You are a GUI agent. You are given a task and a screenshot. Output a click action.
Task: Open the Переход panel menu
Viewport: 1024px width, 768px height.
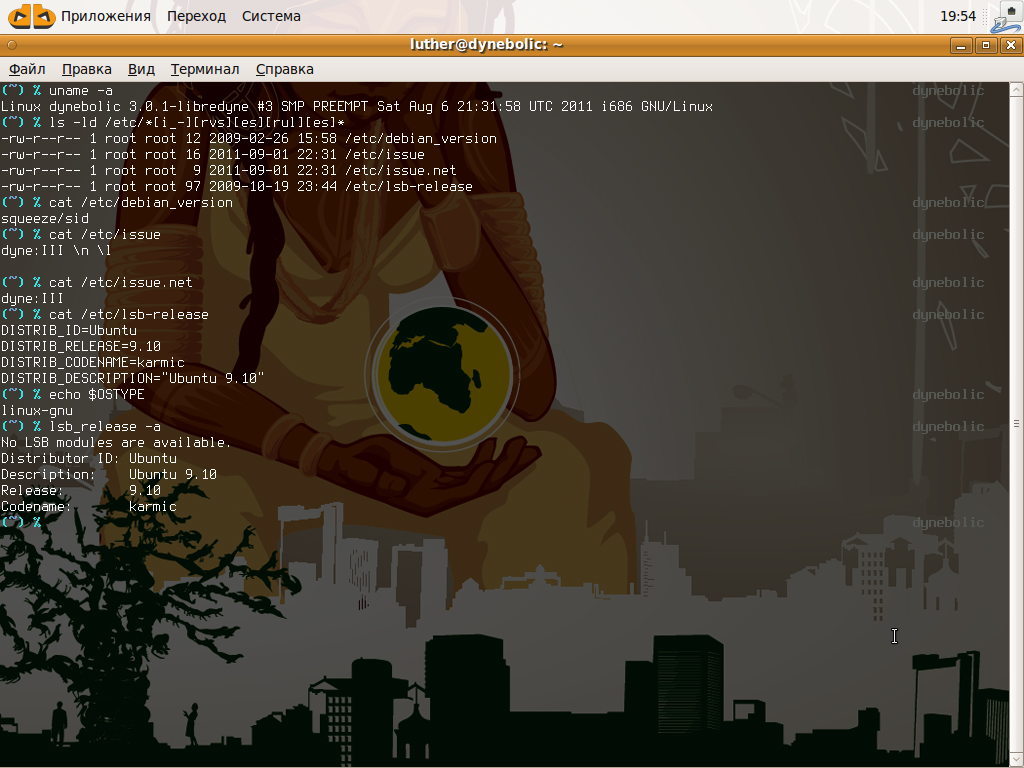point(196,16)
